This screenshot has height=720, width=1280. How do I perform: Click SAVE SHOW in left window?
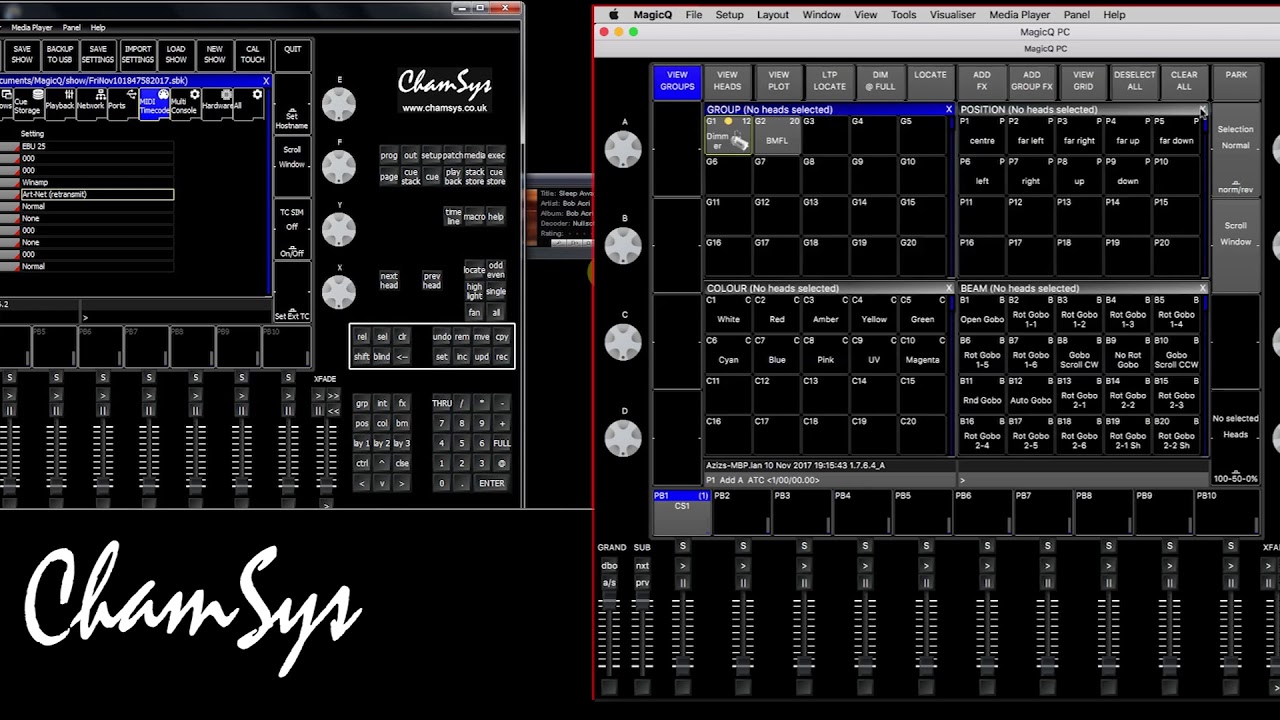22,54
